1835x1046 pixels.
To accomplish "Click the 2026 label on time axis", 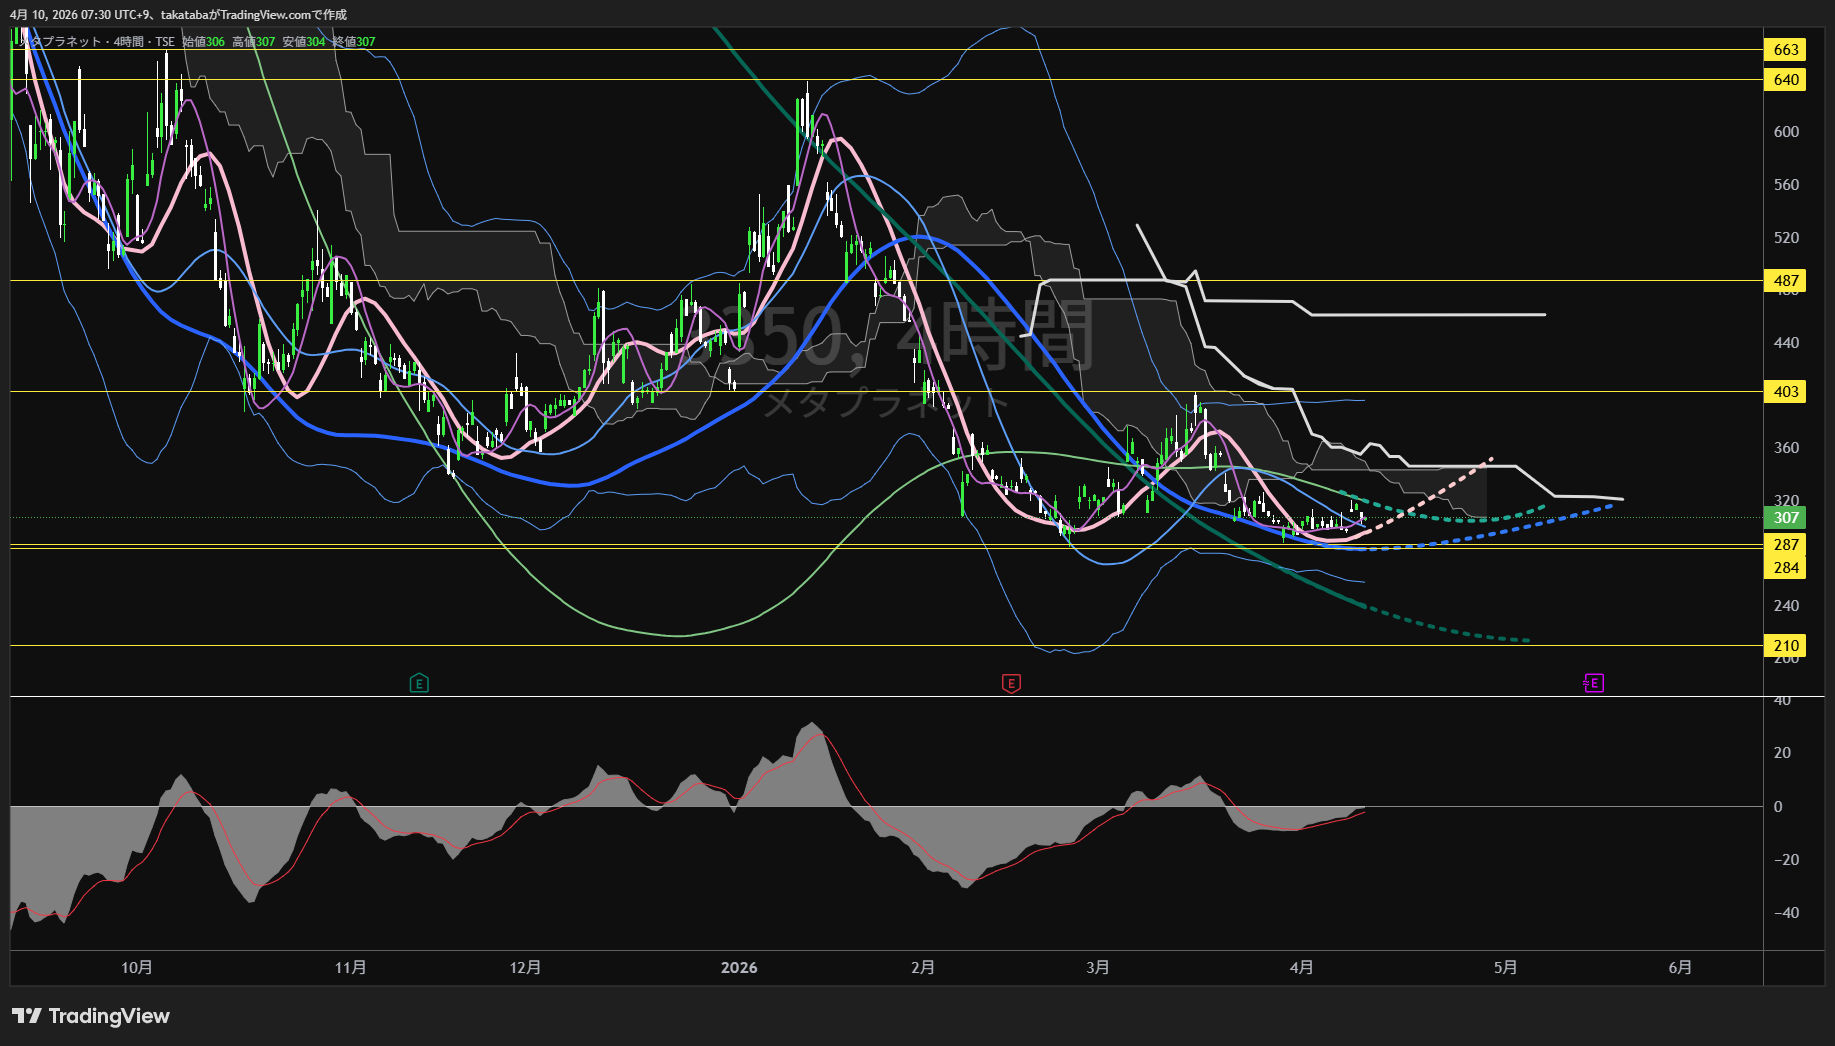I will pyautogui.click(x=739, y=968).
